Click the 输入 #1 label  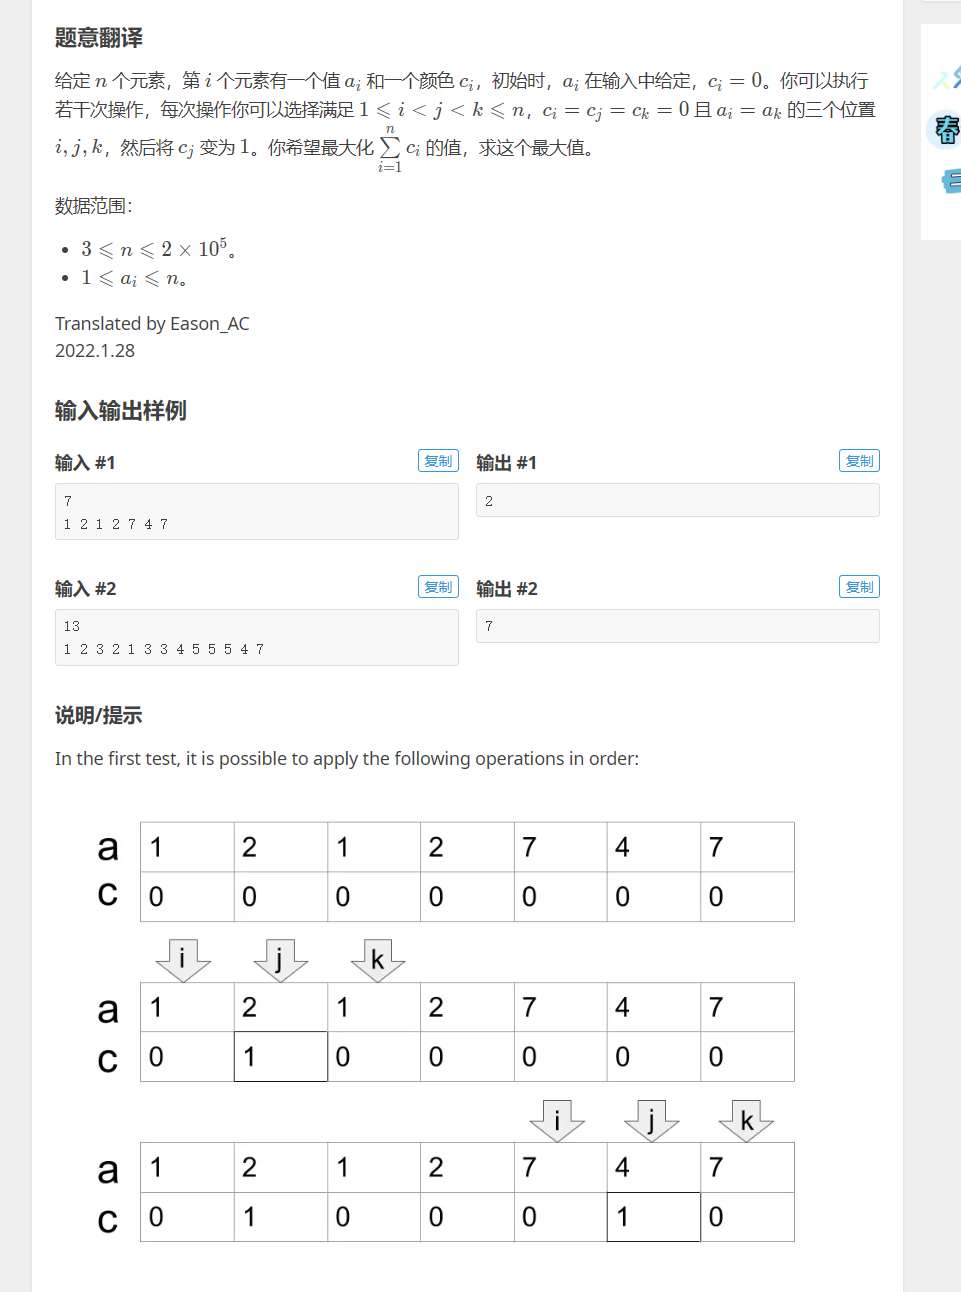[x=85, y=463]
